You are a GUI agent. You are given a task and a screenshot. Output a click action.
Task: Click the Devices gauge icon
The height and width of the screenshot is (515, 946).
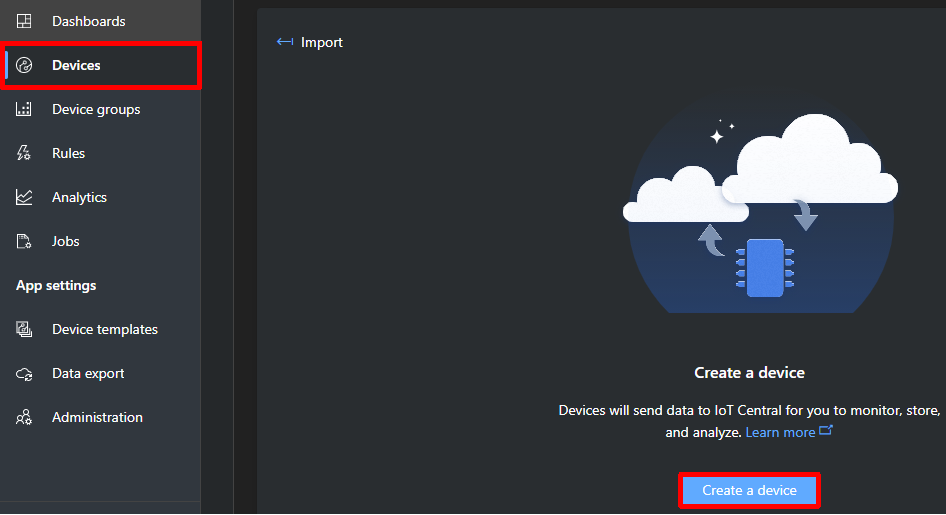24,65
